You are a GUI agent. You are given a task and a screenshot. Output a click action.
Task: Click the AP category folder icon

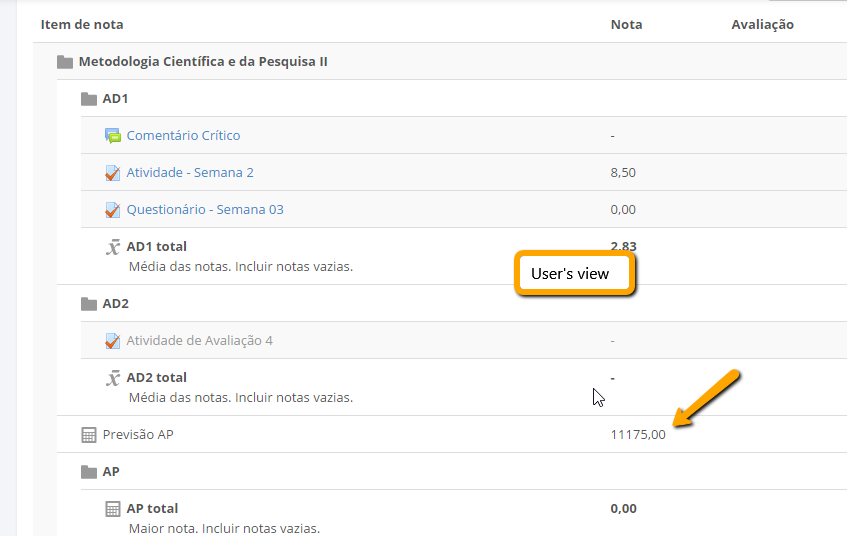point(89,472)
